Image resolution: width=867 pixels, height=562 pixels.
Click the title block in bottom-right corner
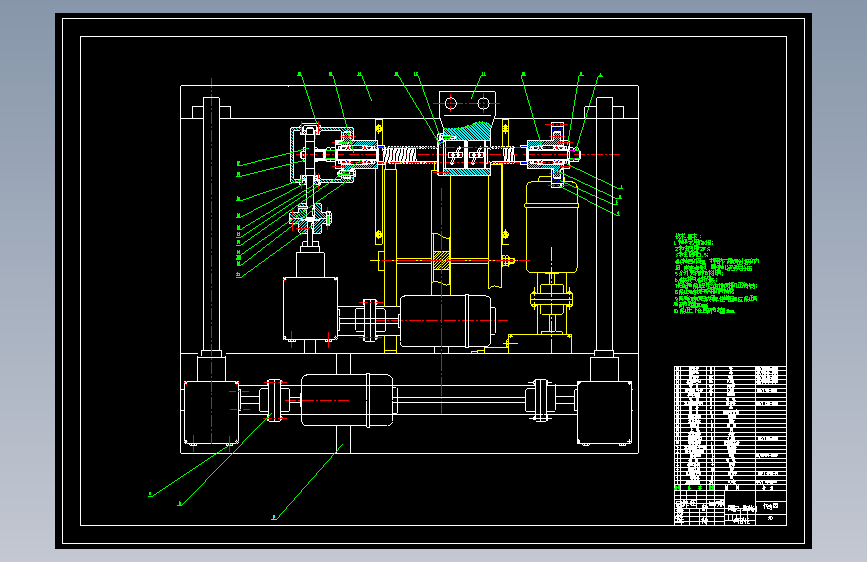730,508
